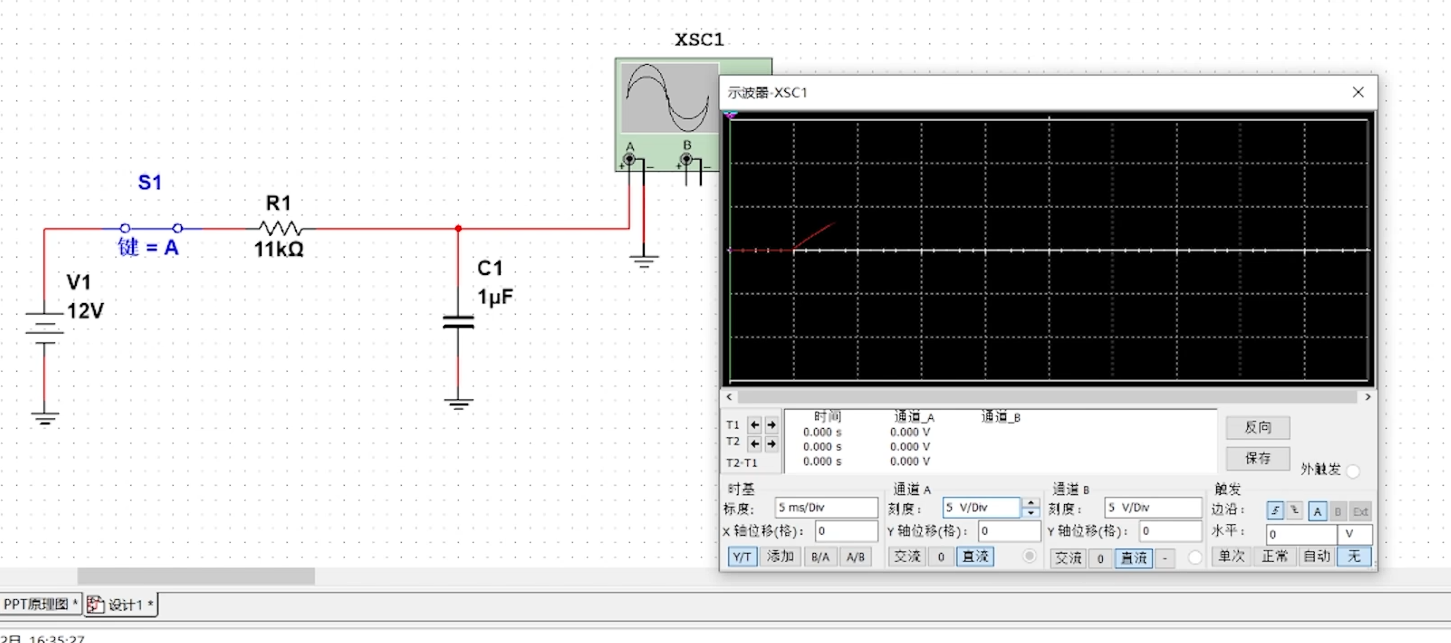Screen dimensions: 1451x643
Task: Switch timebase to A/B mode
Action: pos(856,557)
